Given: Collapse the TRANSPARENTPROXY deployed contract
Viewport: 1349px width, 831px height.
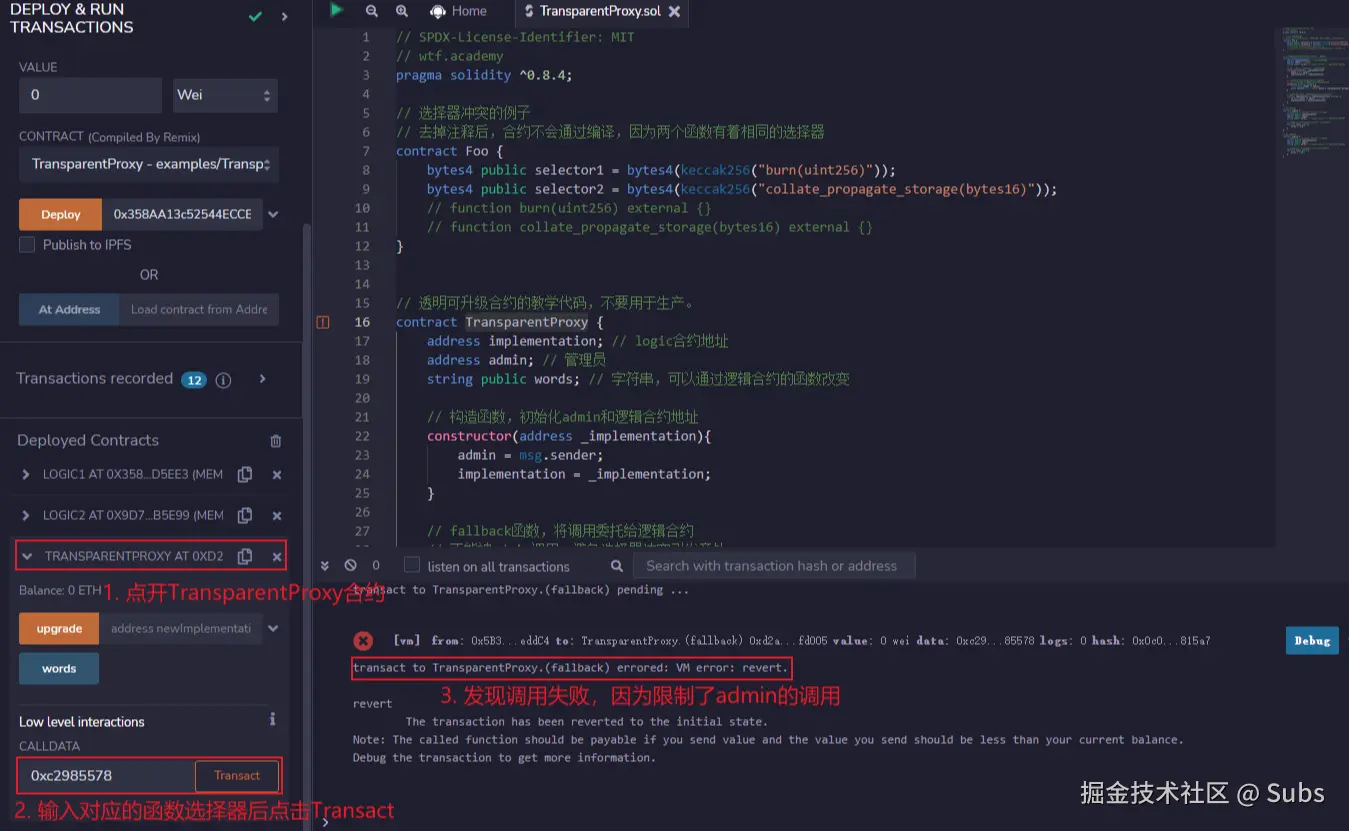Looking at the screenshot, I should click(28, 556).
